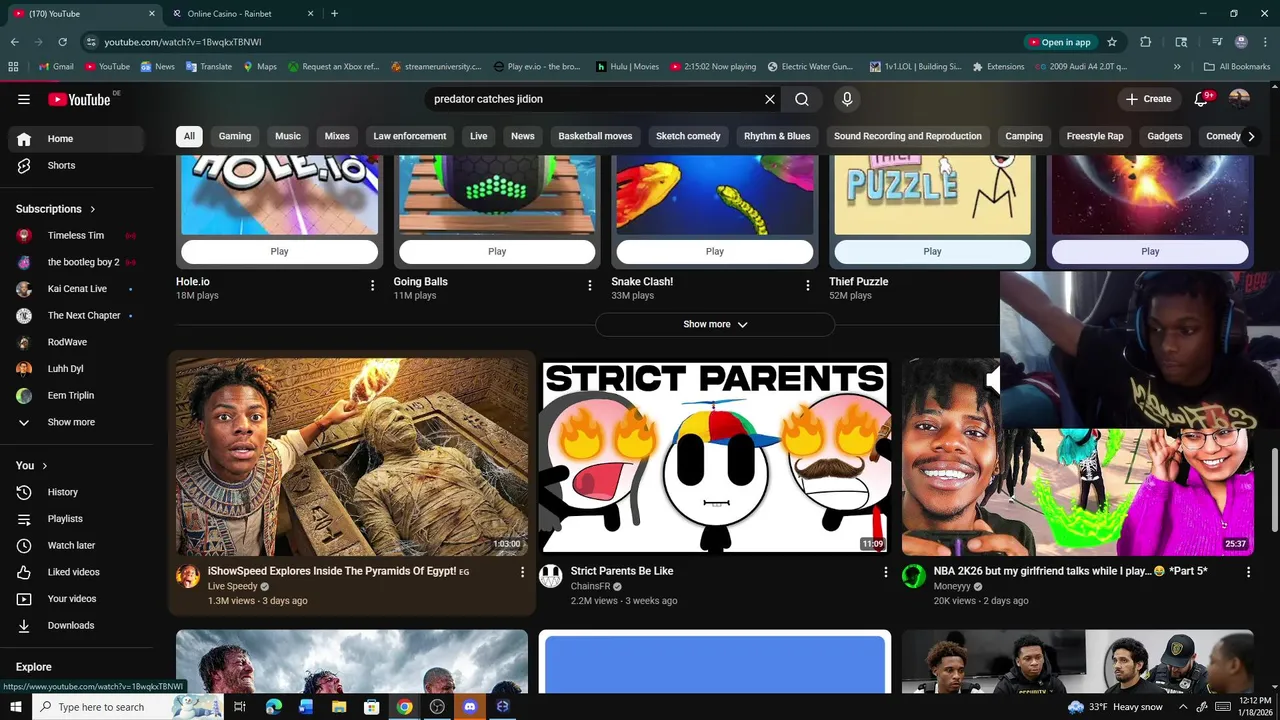
Task: Expand Show more games
Action: [x=715, y=324]
